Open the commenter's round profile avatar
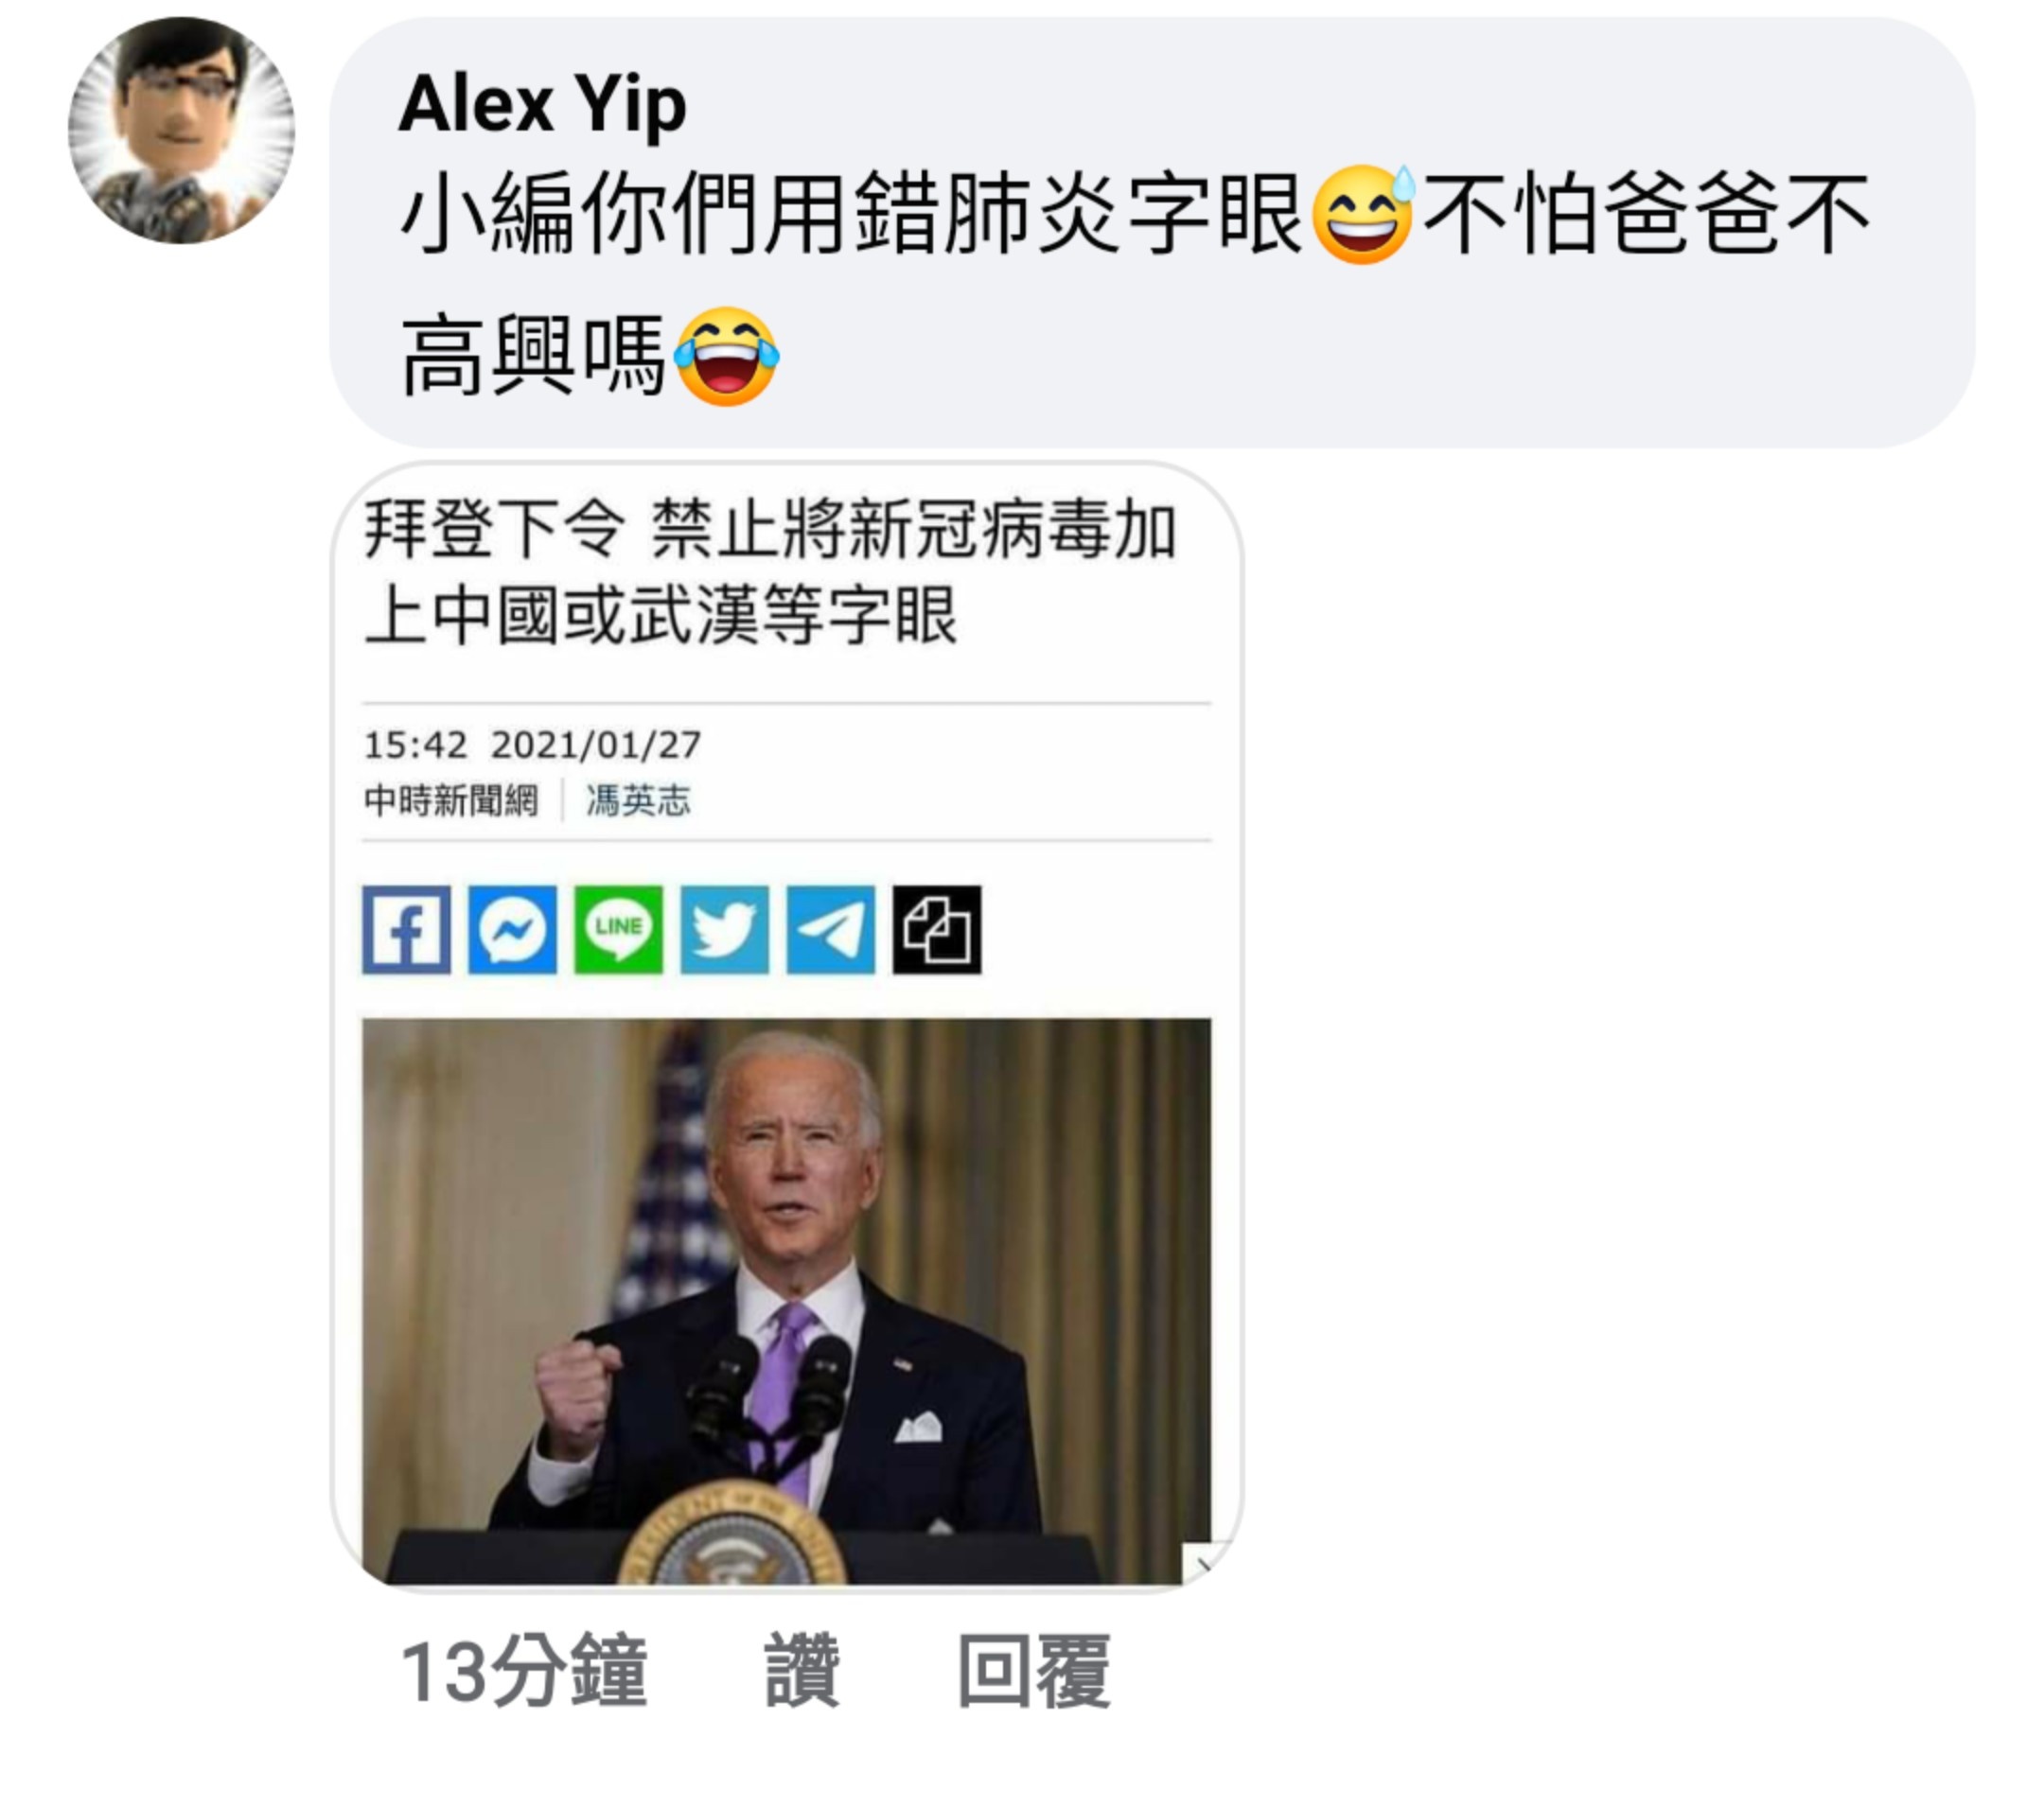This screenshot has width=2044, height=1807. (x=181, y=130)
